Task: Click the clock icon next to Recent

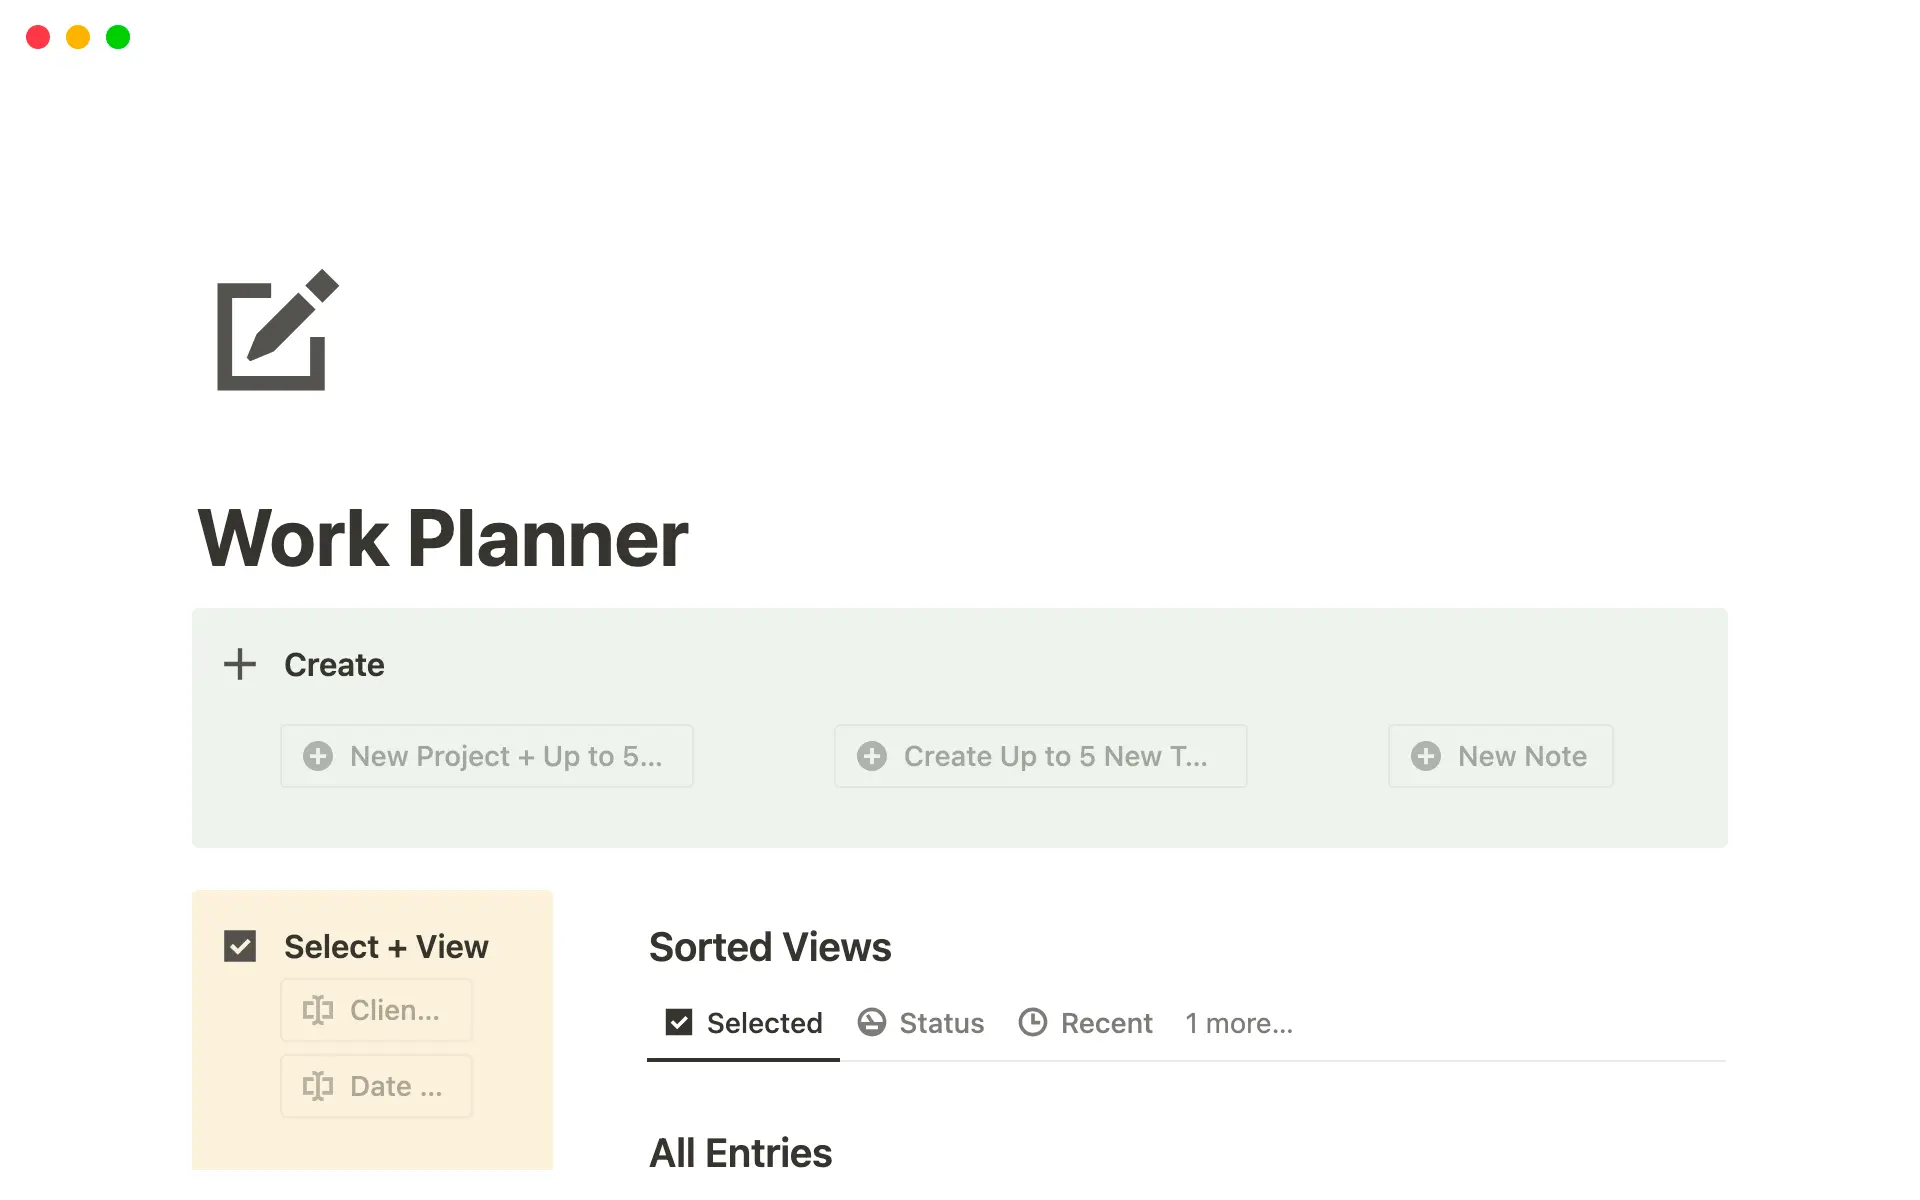Action: [1034, 1022]
